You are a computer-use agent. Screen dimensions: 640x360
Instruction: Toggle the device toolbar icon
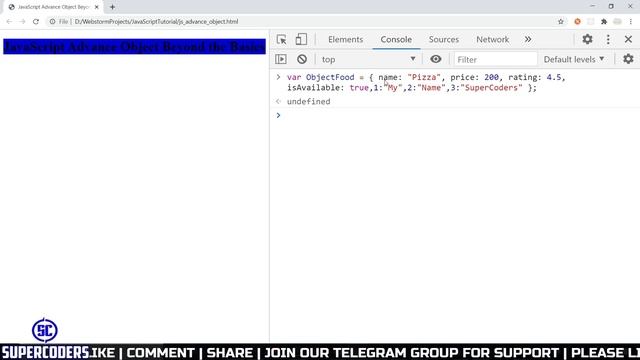click(x=301, y=39)
